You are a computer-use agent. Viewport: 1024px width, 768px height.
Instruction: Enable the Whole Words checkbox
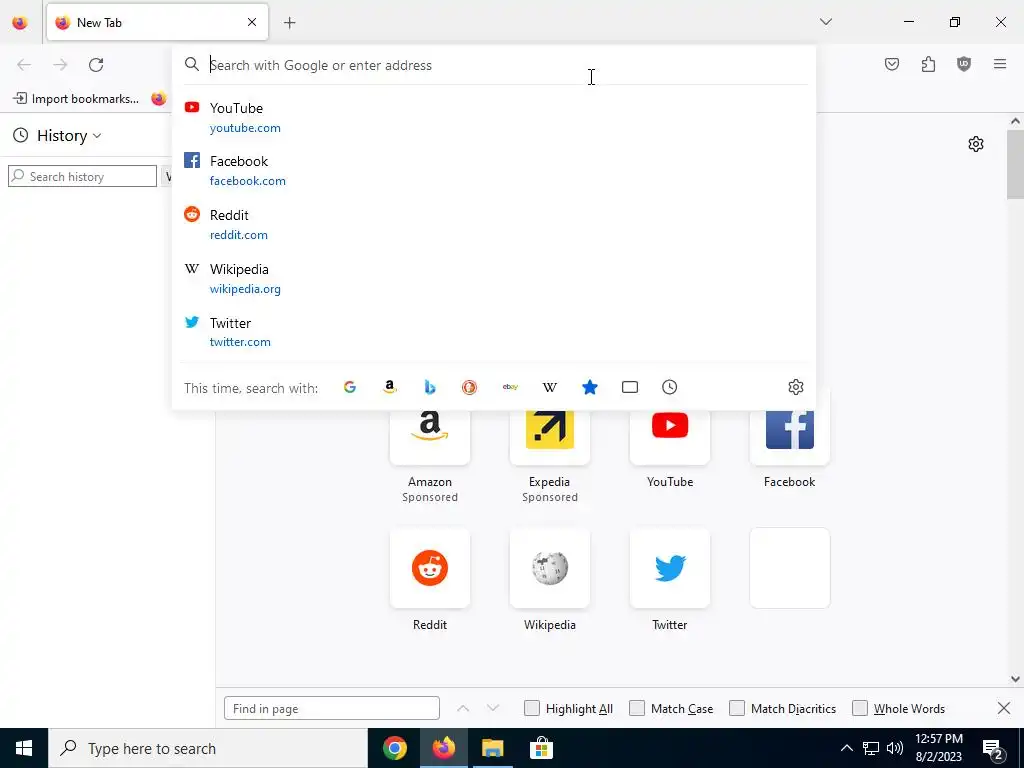(860, 709)
